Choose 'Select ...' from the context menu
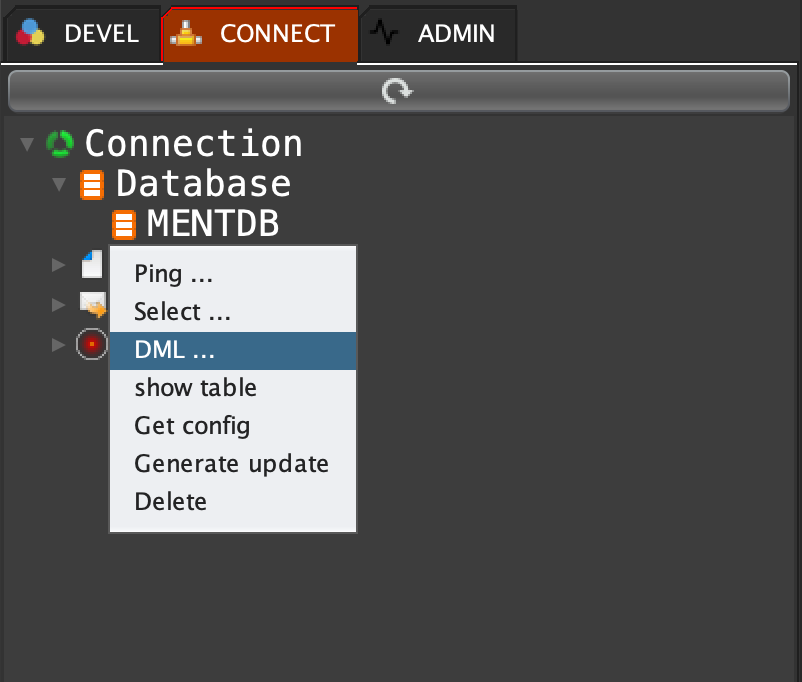This screenshot has width=802, height=682. pos(182,312)
